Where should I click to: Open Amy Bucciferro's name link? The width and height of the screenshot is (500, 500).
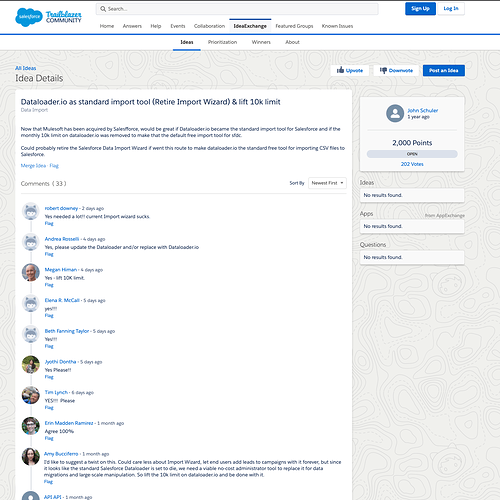pos(61,454)
